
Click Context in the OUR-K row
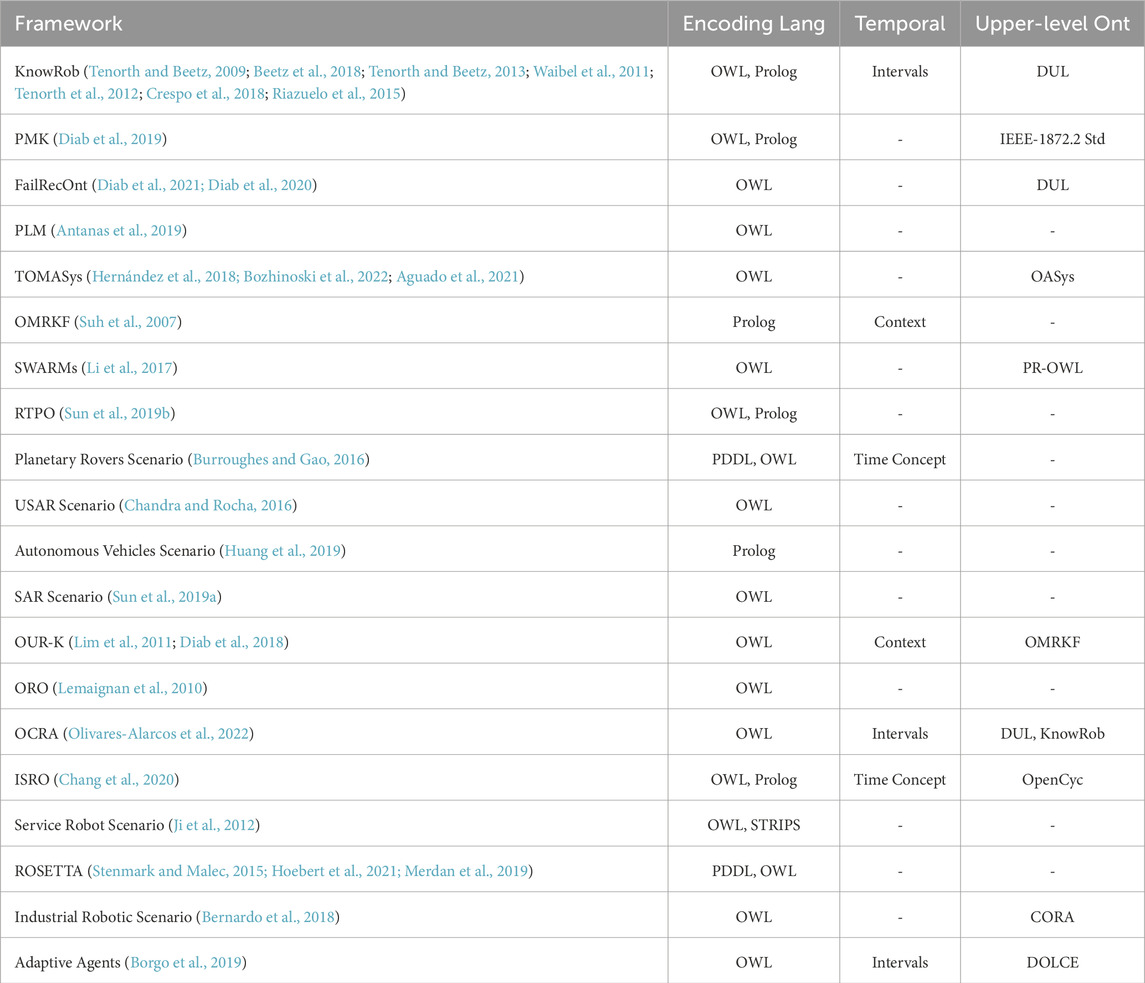click(x=900, y=642)
